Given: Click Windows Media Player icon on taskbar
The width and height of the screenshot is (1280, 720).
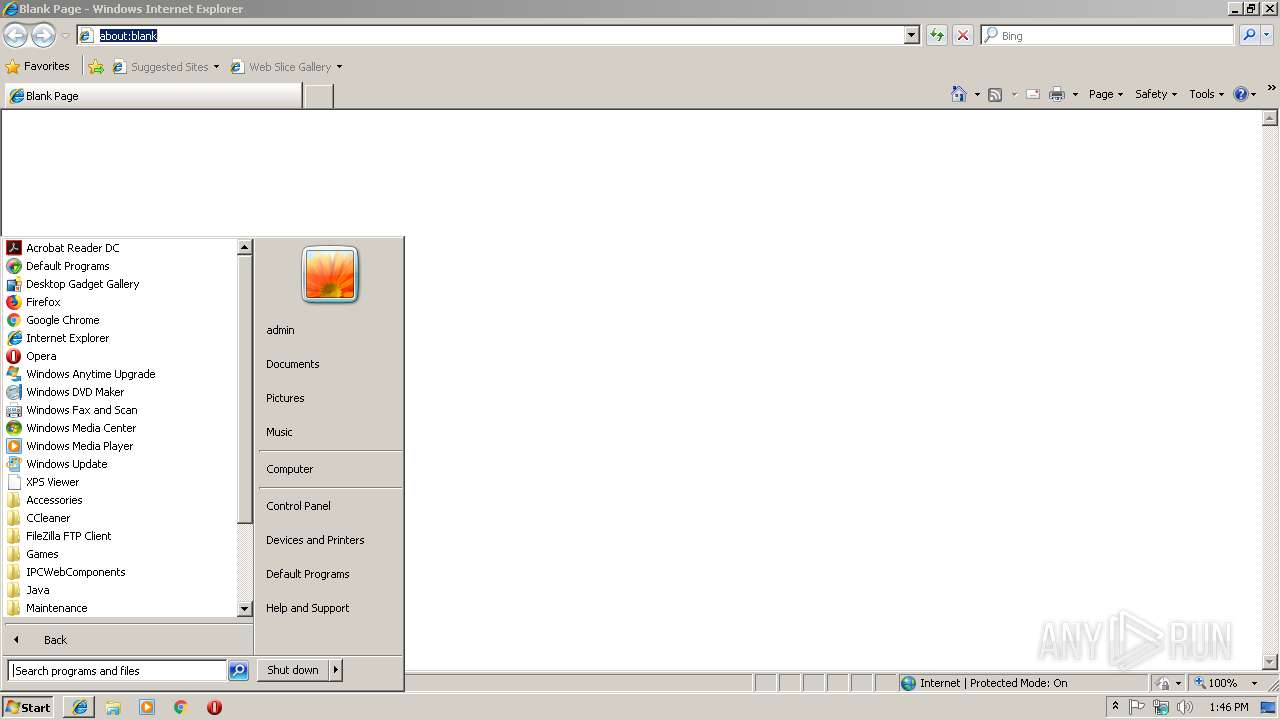Looking at the screenshot, I should click(x=147, y=707).
